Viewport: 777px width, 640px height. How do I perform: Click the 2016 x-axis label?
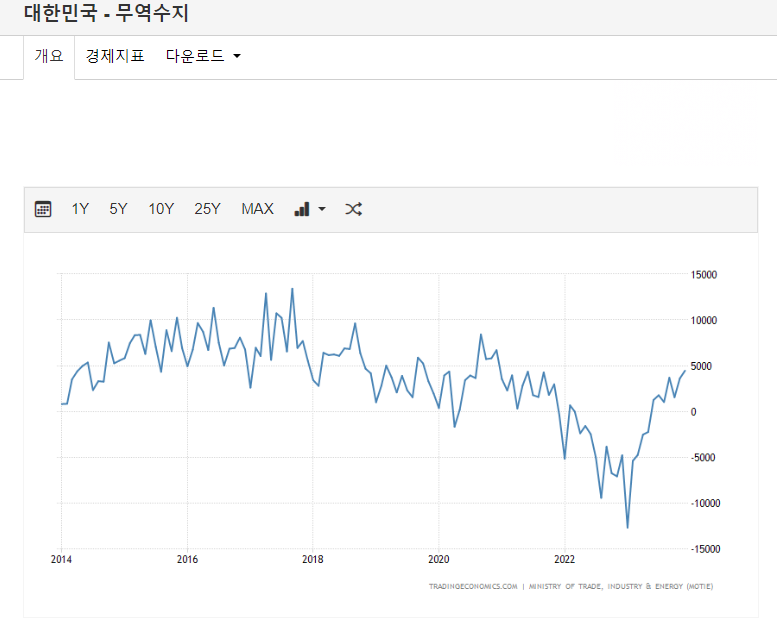click(187, 559)
